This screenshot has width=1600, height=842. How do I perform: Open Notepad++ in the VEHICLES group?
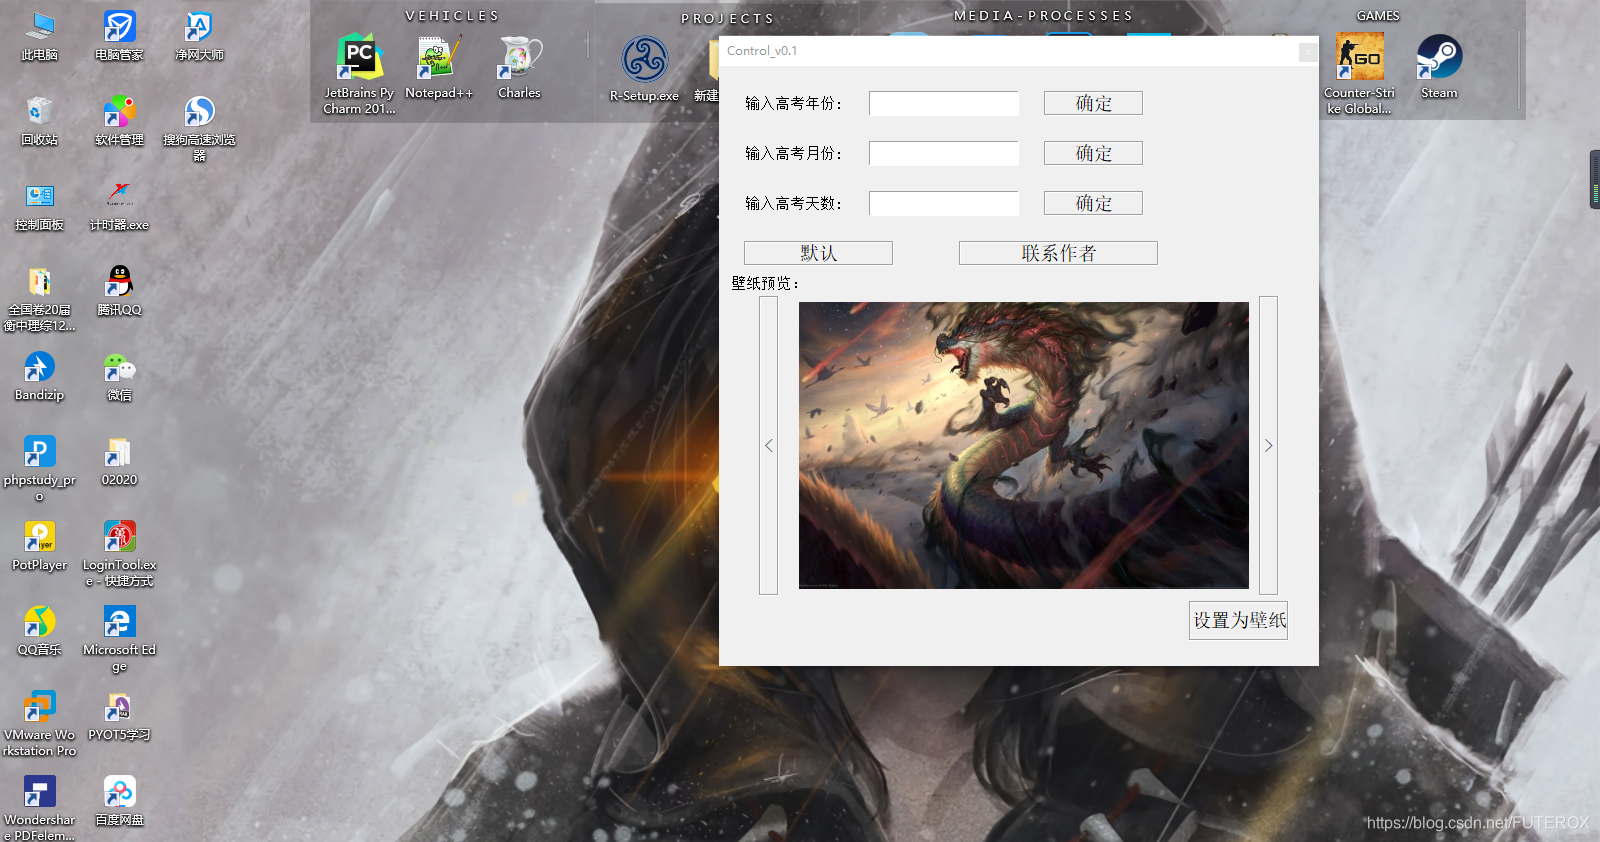pyautogui.click(x=439, y=66)
